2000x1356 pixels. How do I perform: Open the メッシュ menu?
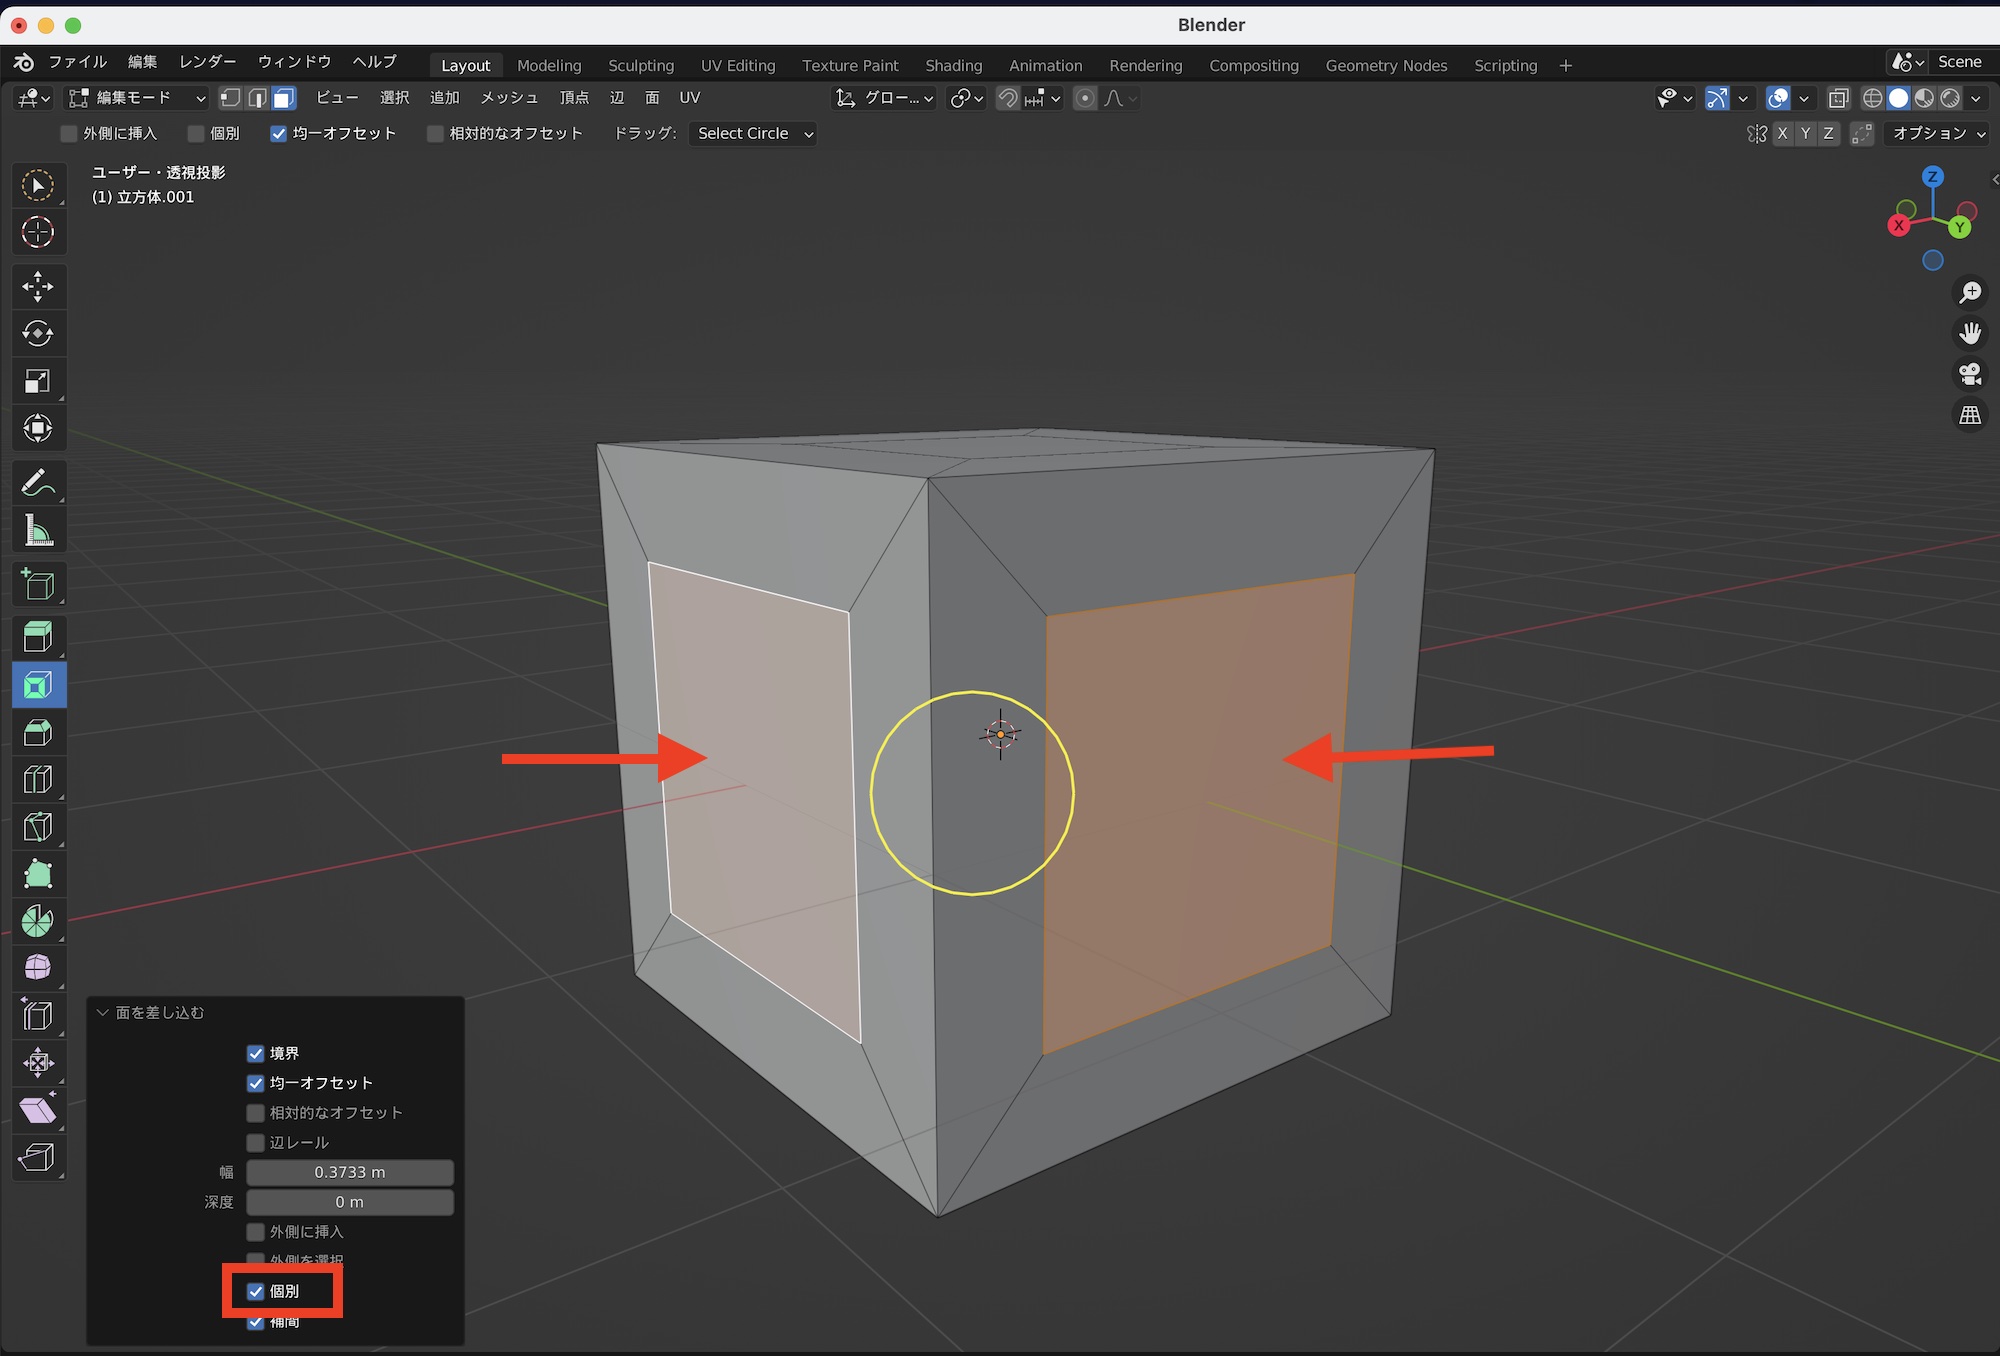pos(509,98)
